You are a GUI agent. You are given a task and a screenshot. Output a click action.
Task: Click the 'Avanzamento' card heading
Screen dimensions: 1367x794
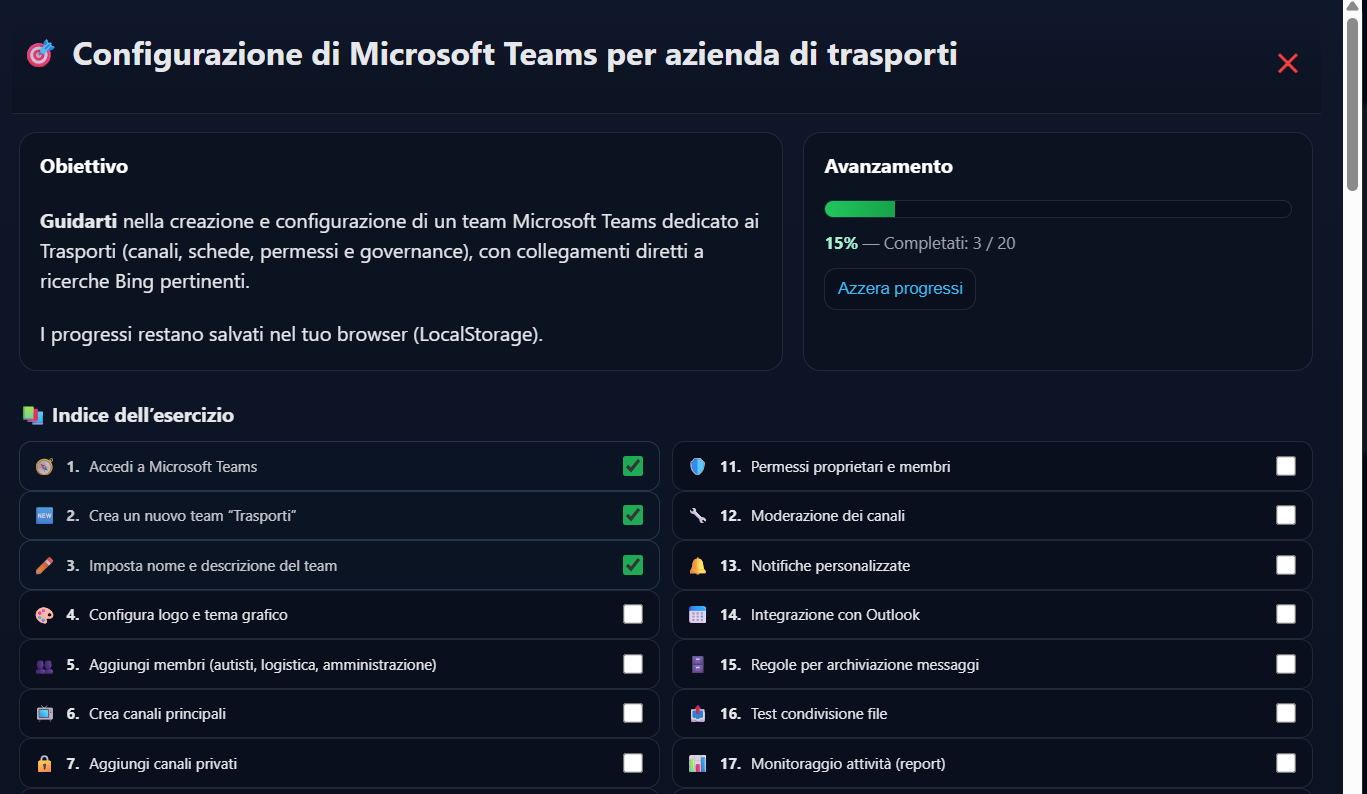(x=888, y=167)
